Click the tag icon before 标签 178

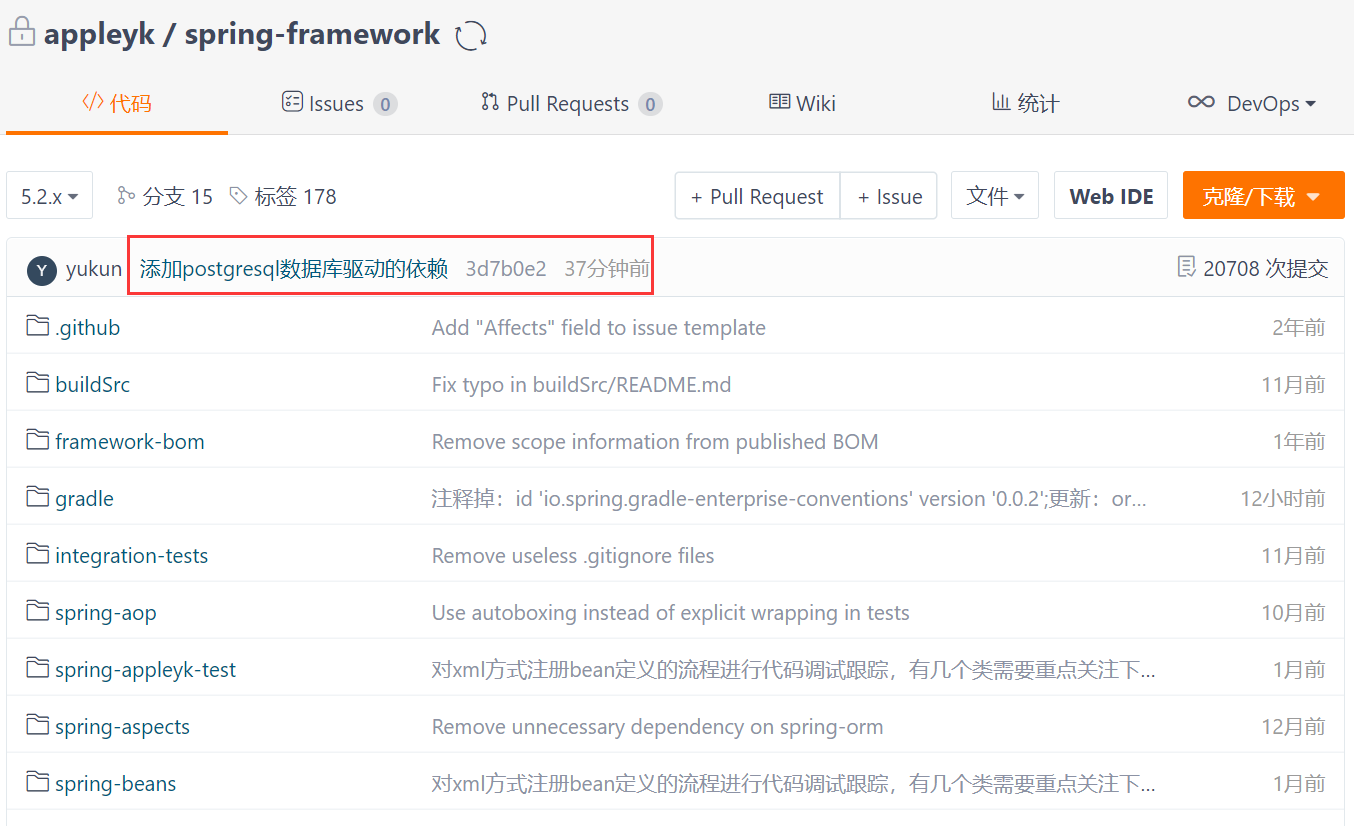point(236,196)
